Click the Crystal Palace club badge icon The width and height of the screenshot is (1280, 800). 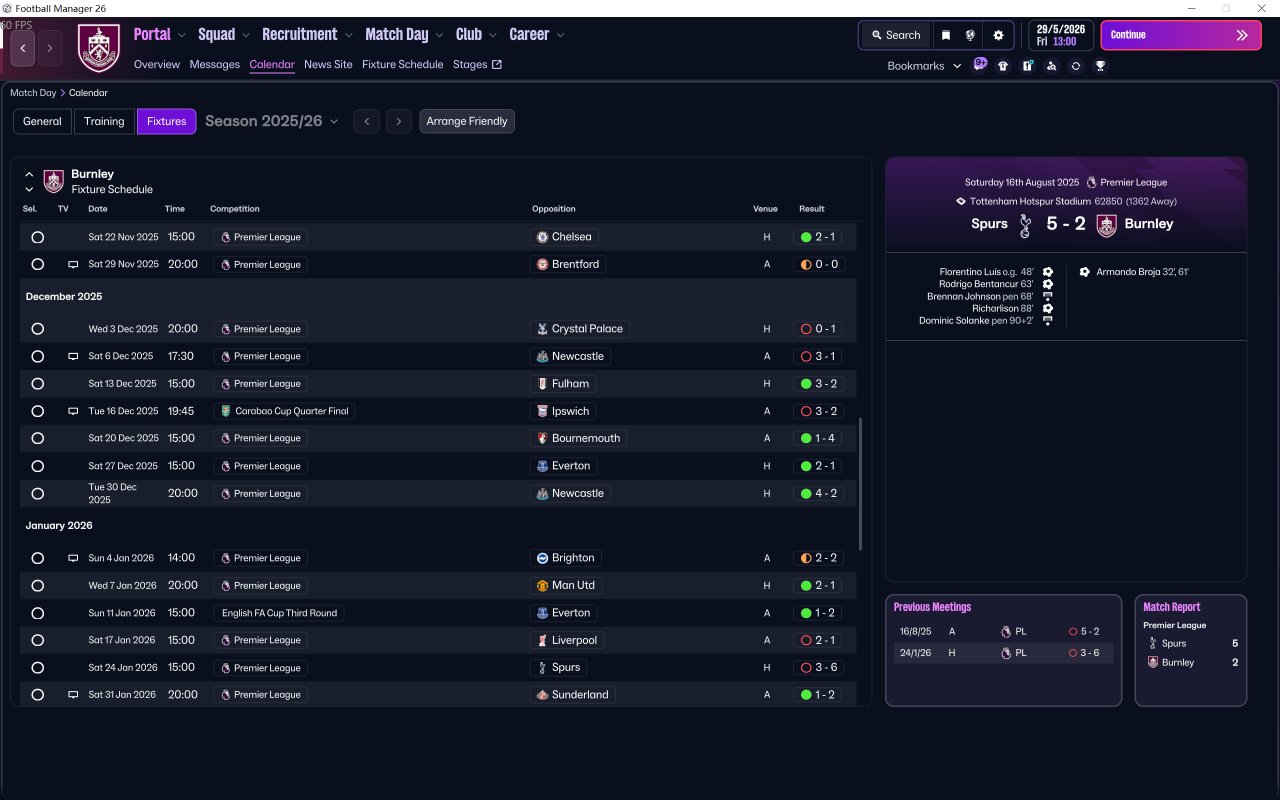(542, 329)
